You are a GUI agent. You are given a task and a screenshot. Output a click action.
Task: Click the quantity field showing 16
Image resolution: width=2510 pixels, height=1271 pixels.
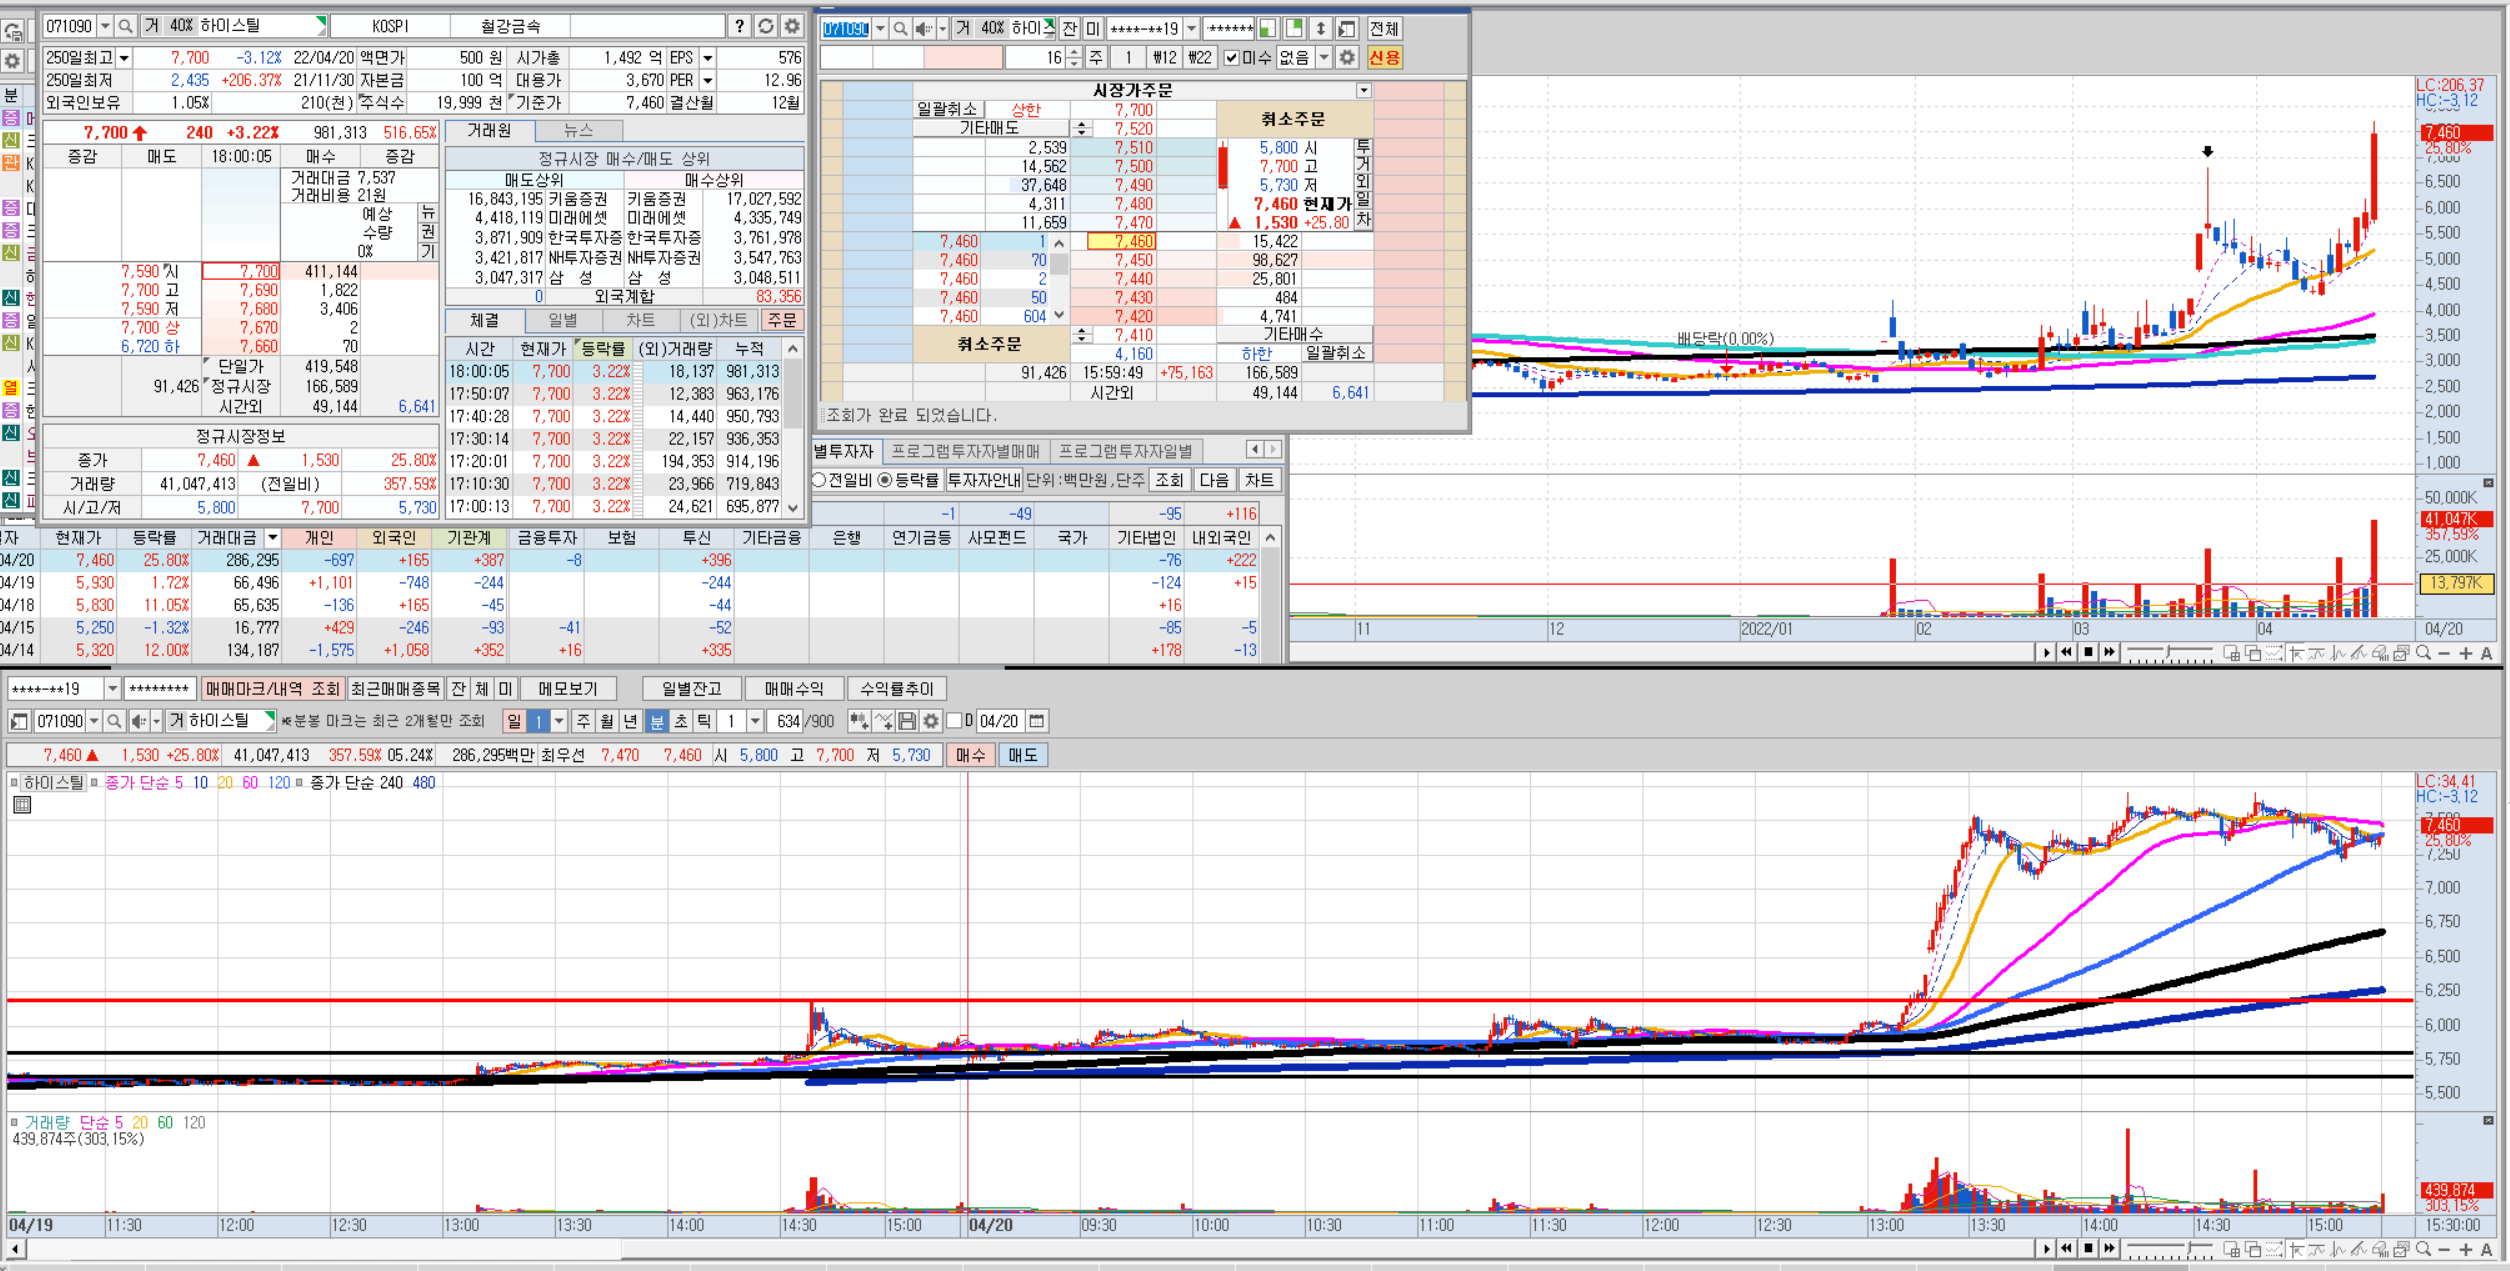point(1034,58)
